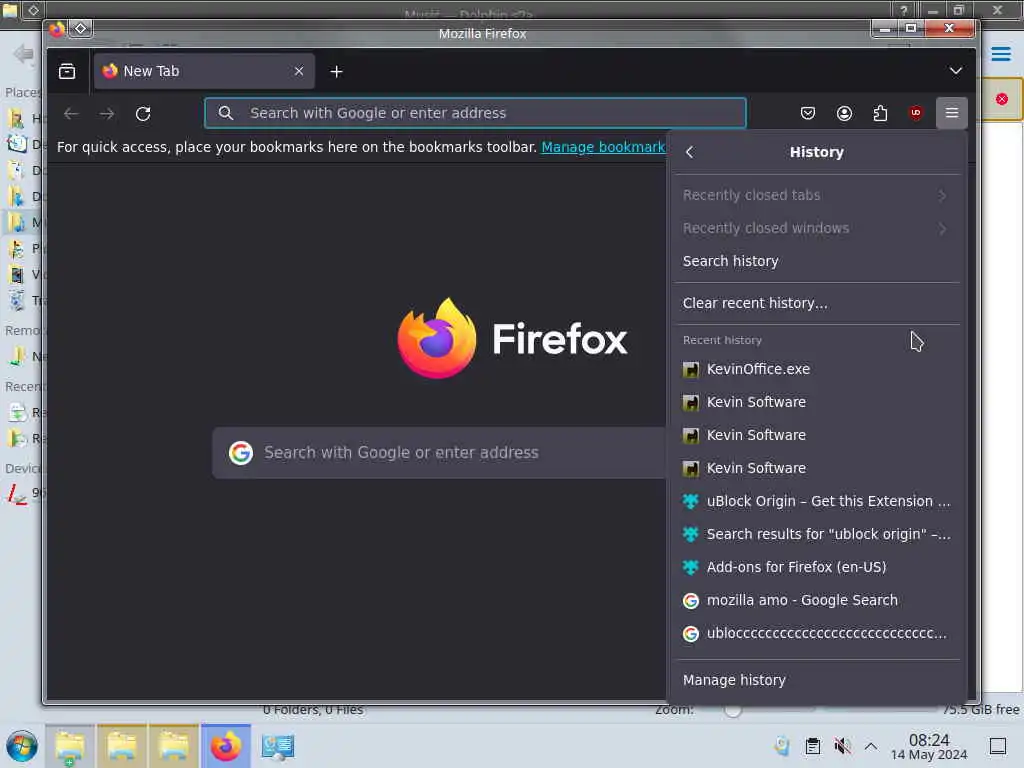Viewport: 1024px width, 768px height.
Task: Click Dolphin window help question button
Action: click(x=903, y=10)
